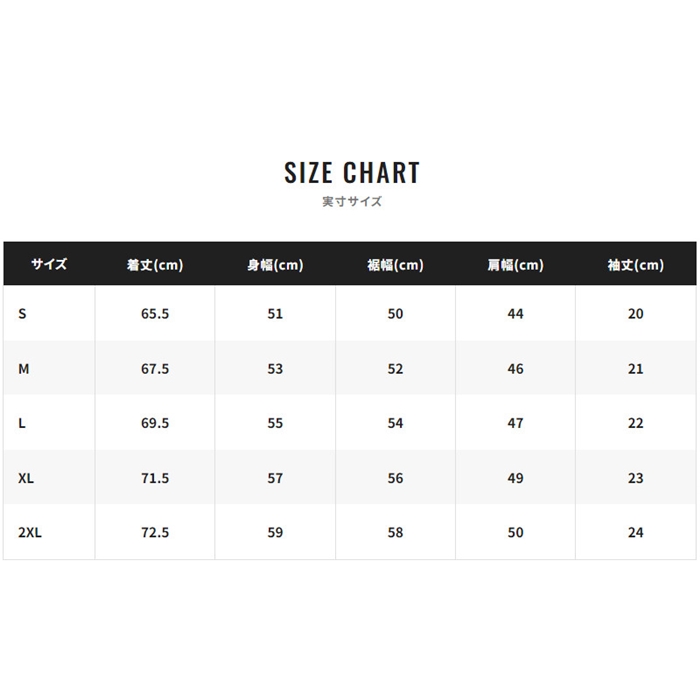Click the 24 sleeve length cell
Screen dimensions: 700x700
tap(635, 533)
